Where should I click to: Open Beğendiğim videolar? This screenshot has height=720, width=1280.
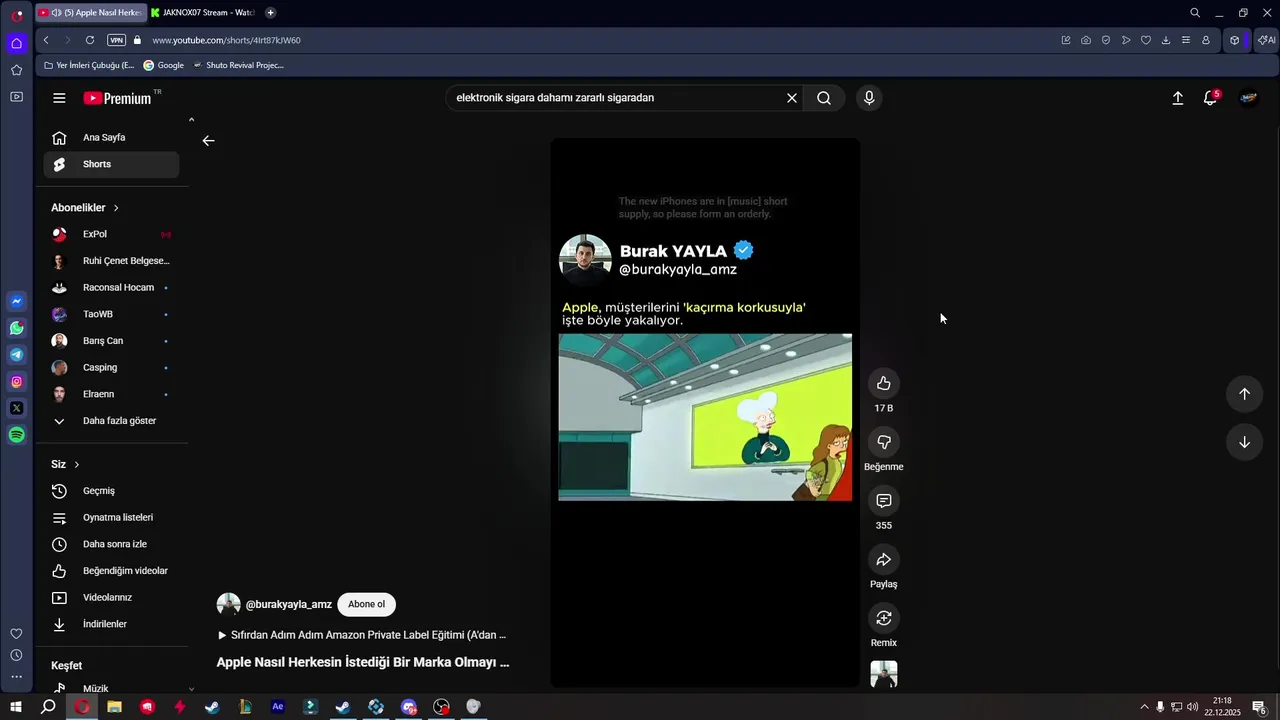pos(111,571)
